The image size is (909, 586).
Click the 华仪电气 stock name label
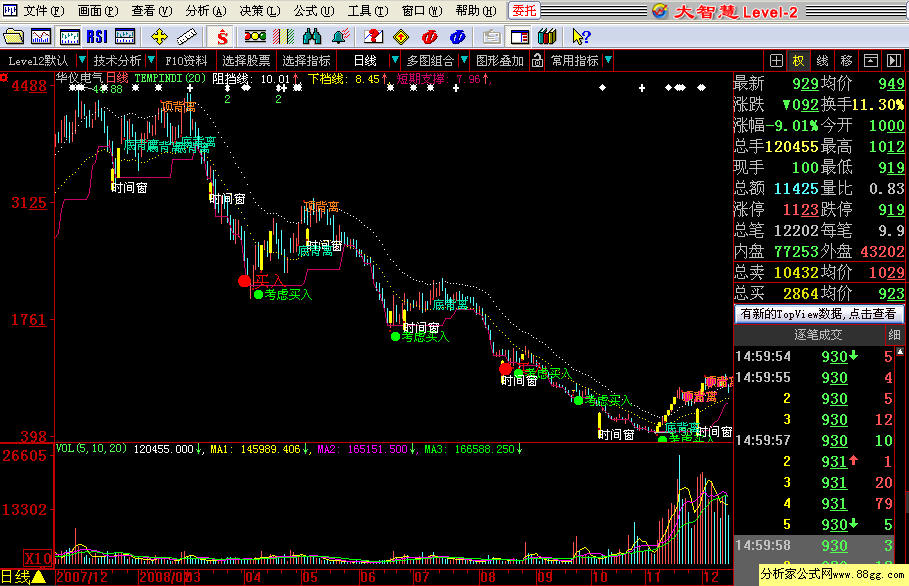79,77
